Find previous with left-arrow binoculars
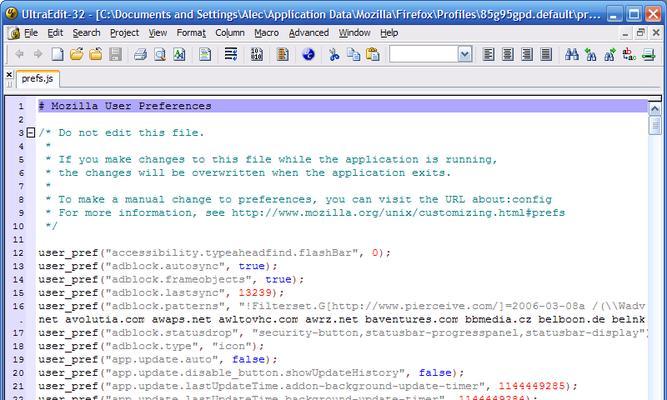This screenshot has height=400, width=667. pyautogui.click(x=590, y=54)
